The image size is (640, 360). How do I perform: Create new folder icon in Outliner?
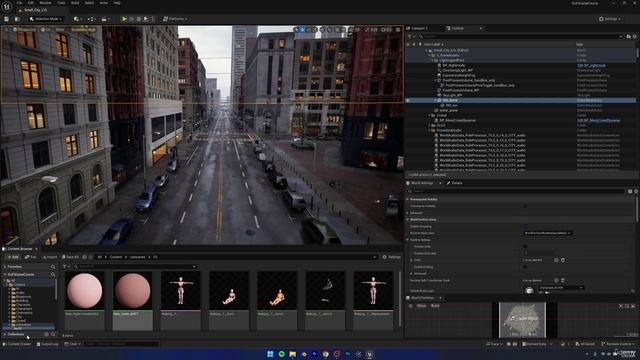(x=628, y=36)
